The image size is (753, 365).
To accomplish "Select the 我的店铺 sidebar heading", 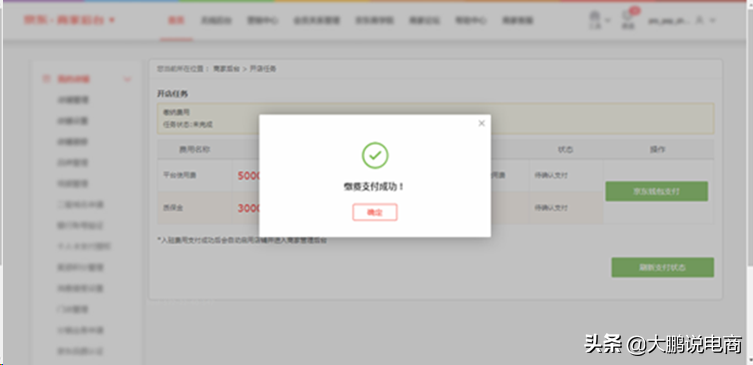I will click(x=73, y=79).
